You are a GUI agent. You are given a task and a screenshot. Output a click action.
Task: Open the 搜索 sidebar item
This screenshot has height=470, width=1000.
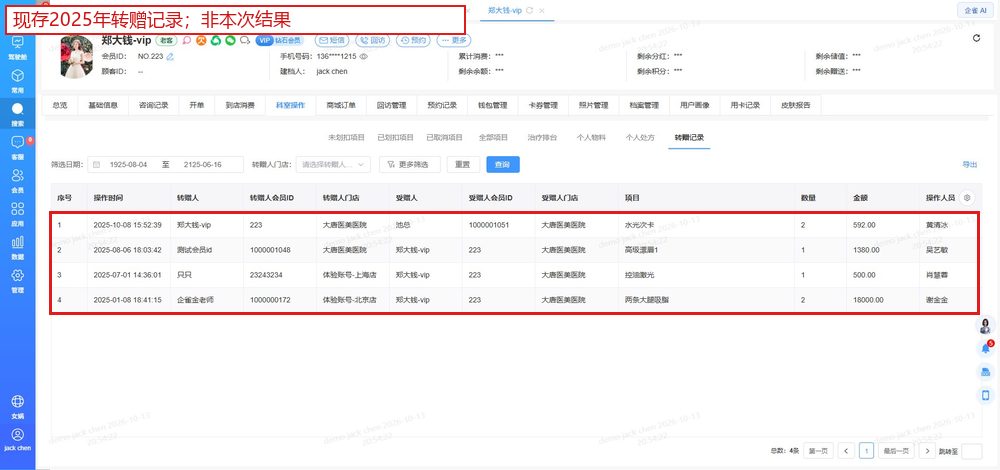click(x=17, y=114)
